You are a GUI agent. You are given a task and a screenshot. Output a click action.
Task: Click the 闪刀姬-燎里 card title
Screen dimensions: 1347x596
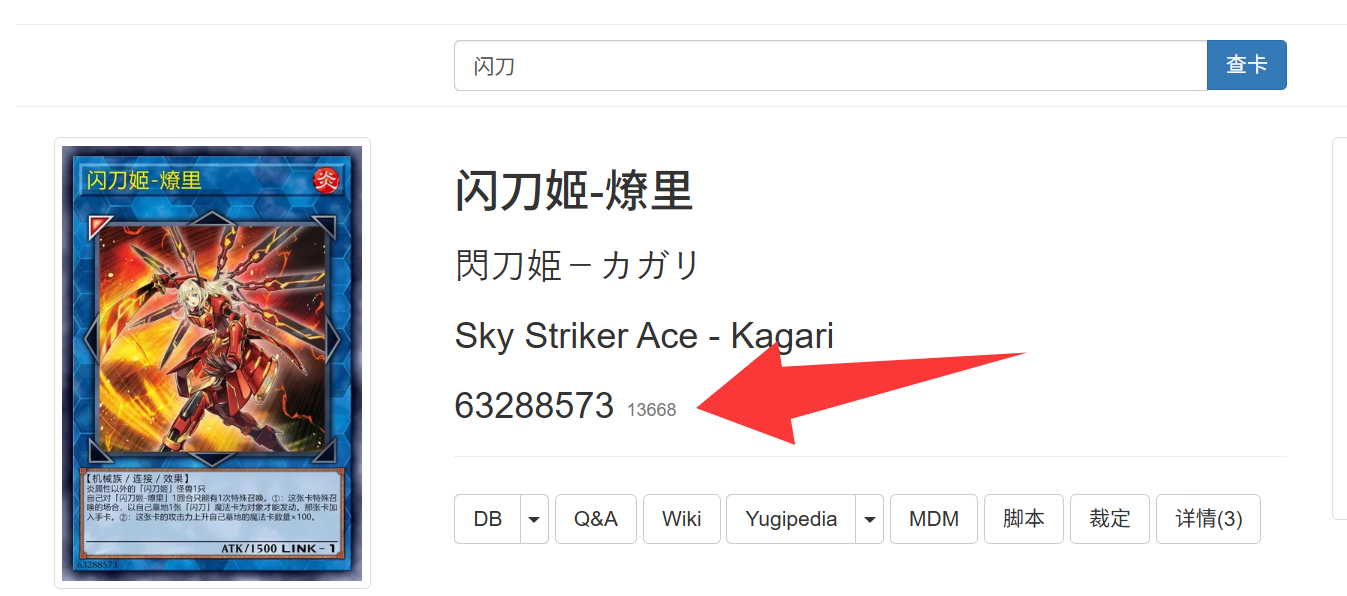[574, 190]
